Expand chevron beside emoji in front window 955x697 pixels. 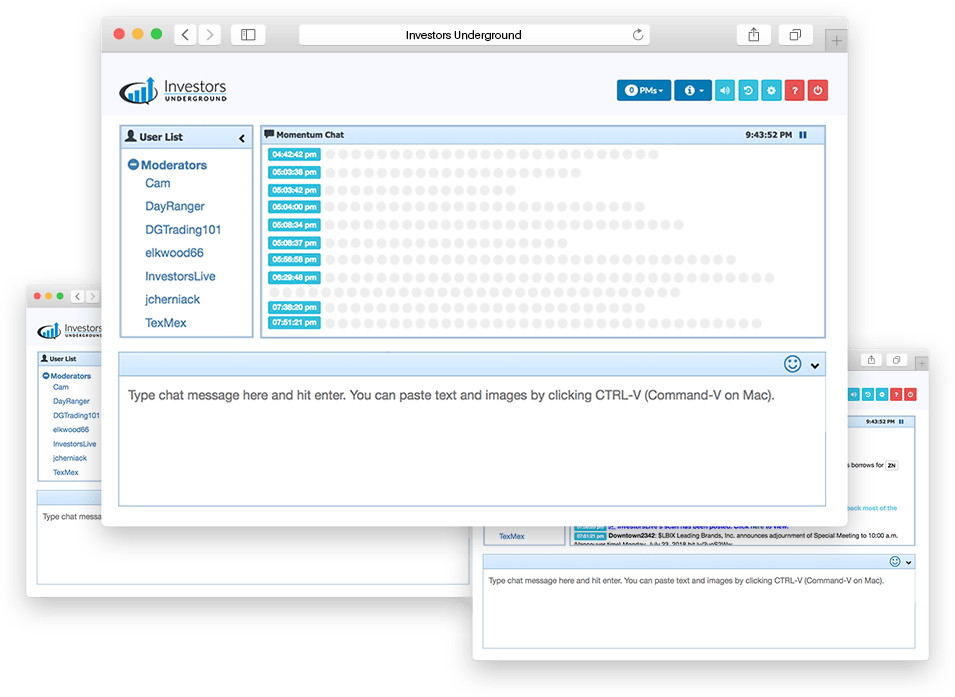[815, 366]
